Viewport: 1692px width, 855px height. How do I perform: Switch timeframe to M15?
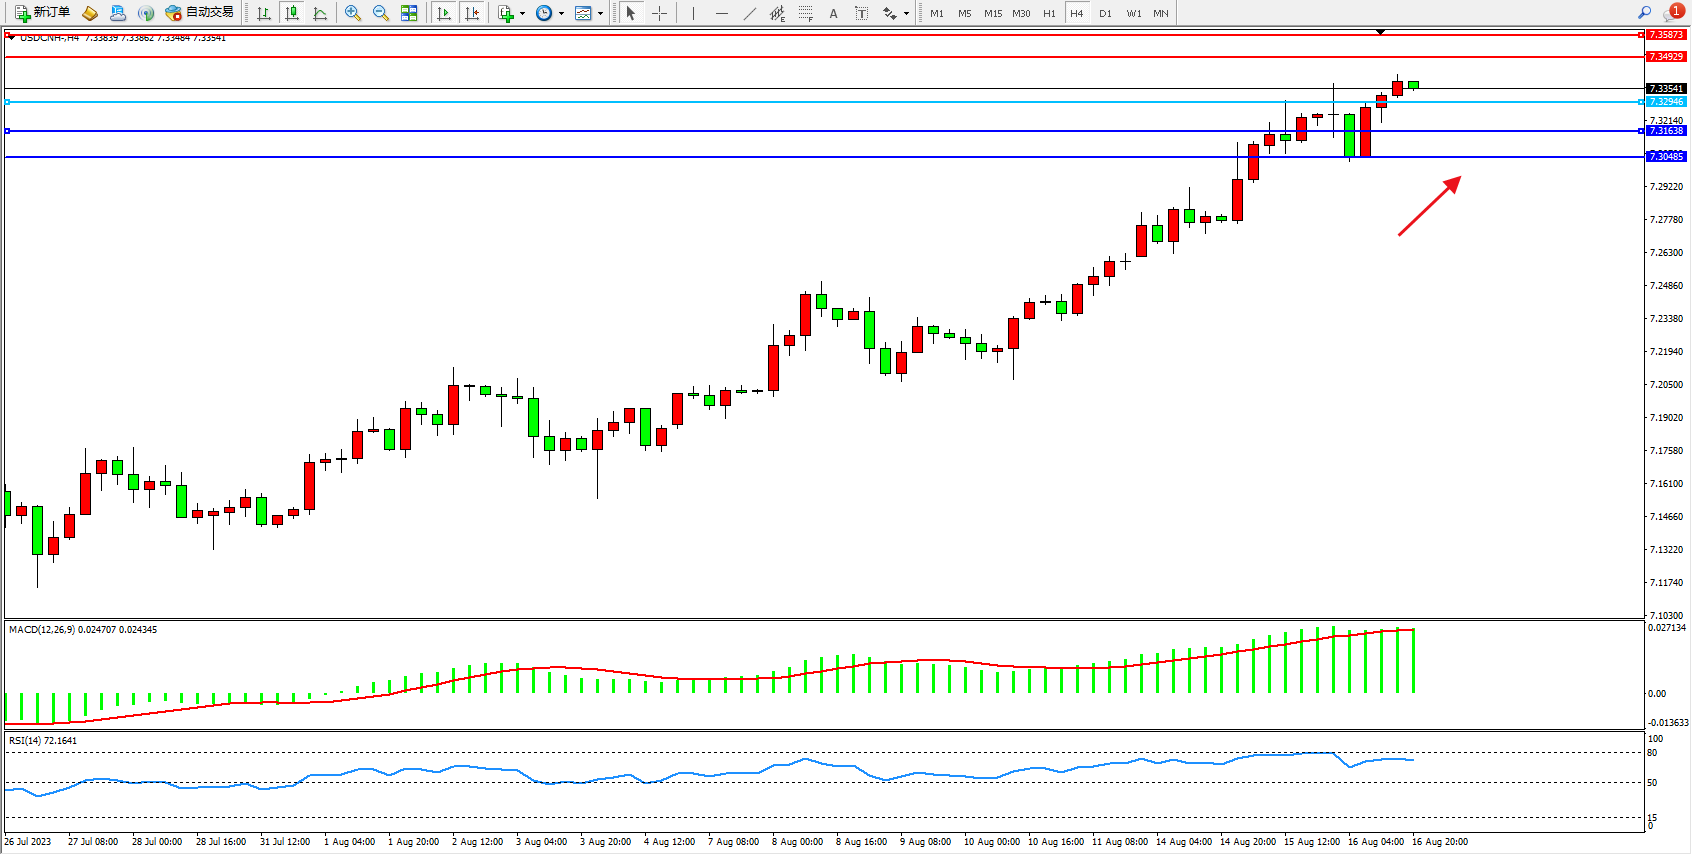(x=992, y=13)
